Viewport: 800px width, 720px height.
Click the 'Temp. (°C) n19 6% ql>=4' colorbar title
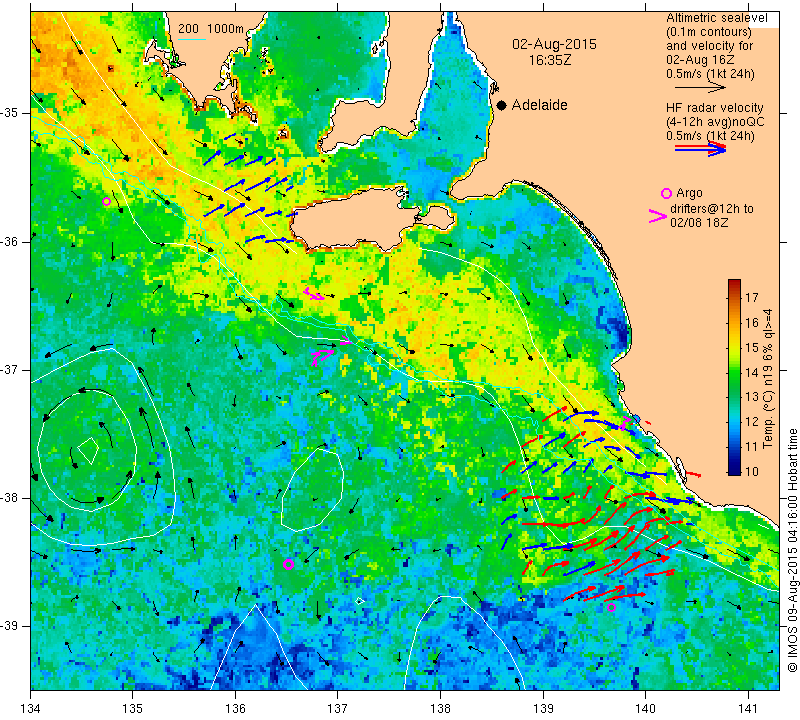tap(768, 379)
